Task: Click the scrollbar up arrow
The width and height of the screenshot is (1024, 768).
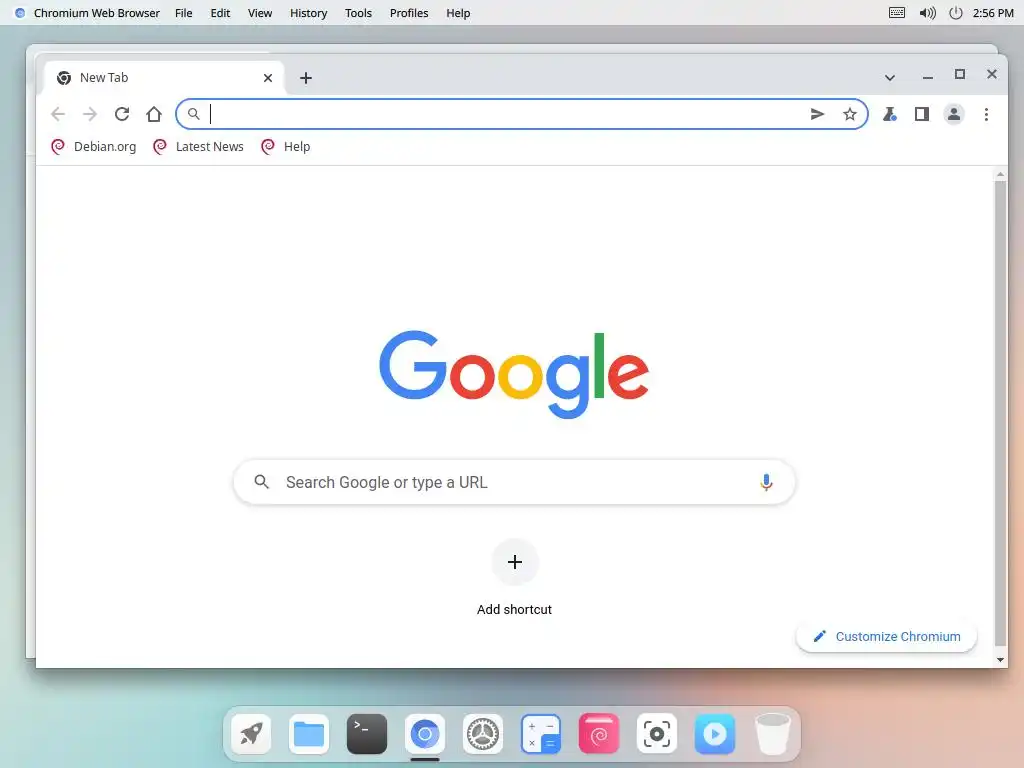Action: (1000, 174)
